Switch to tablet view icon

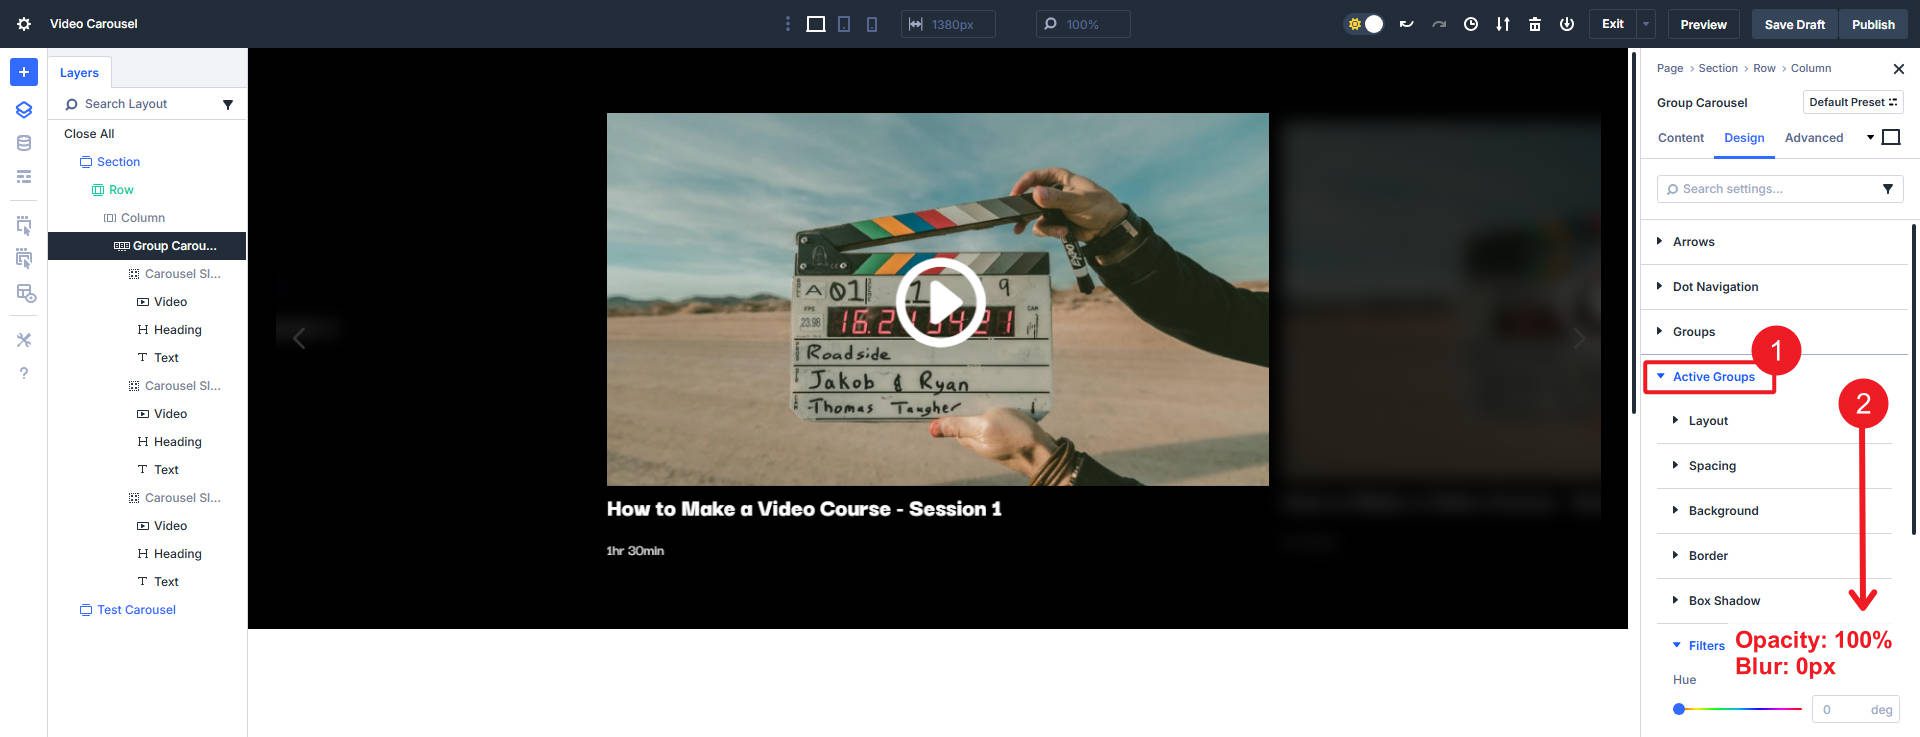[x=844, y=24]
